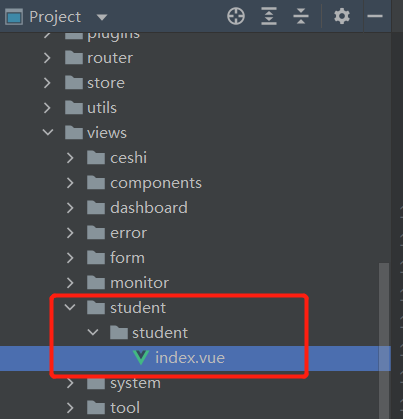Screen dimensions: 403x419
Task: Click the Select Opened File target icon
Action: coord(236,16)
